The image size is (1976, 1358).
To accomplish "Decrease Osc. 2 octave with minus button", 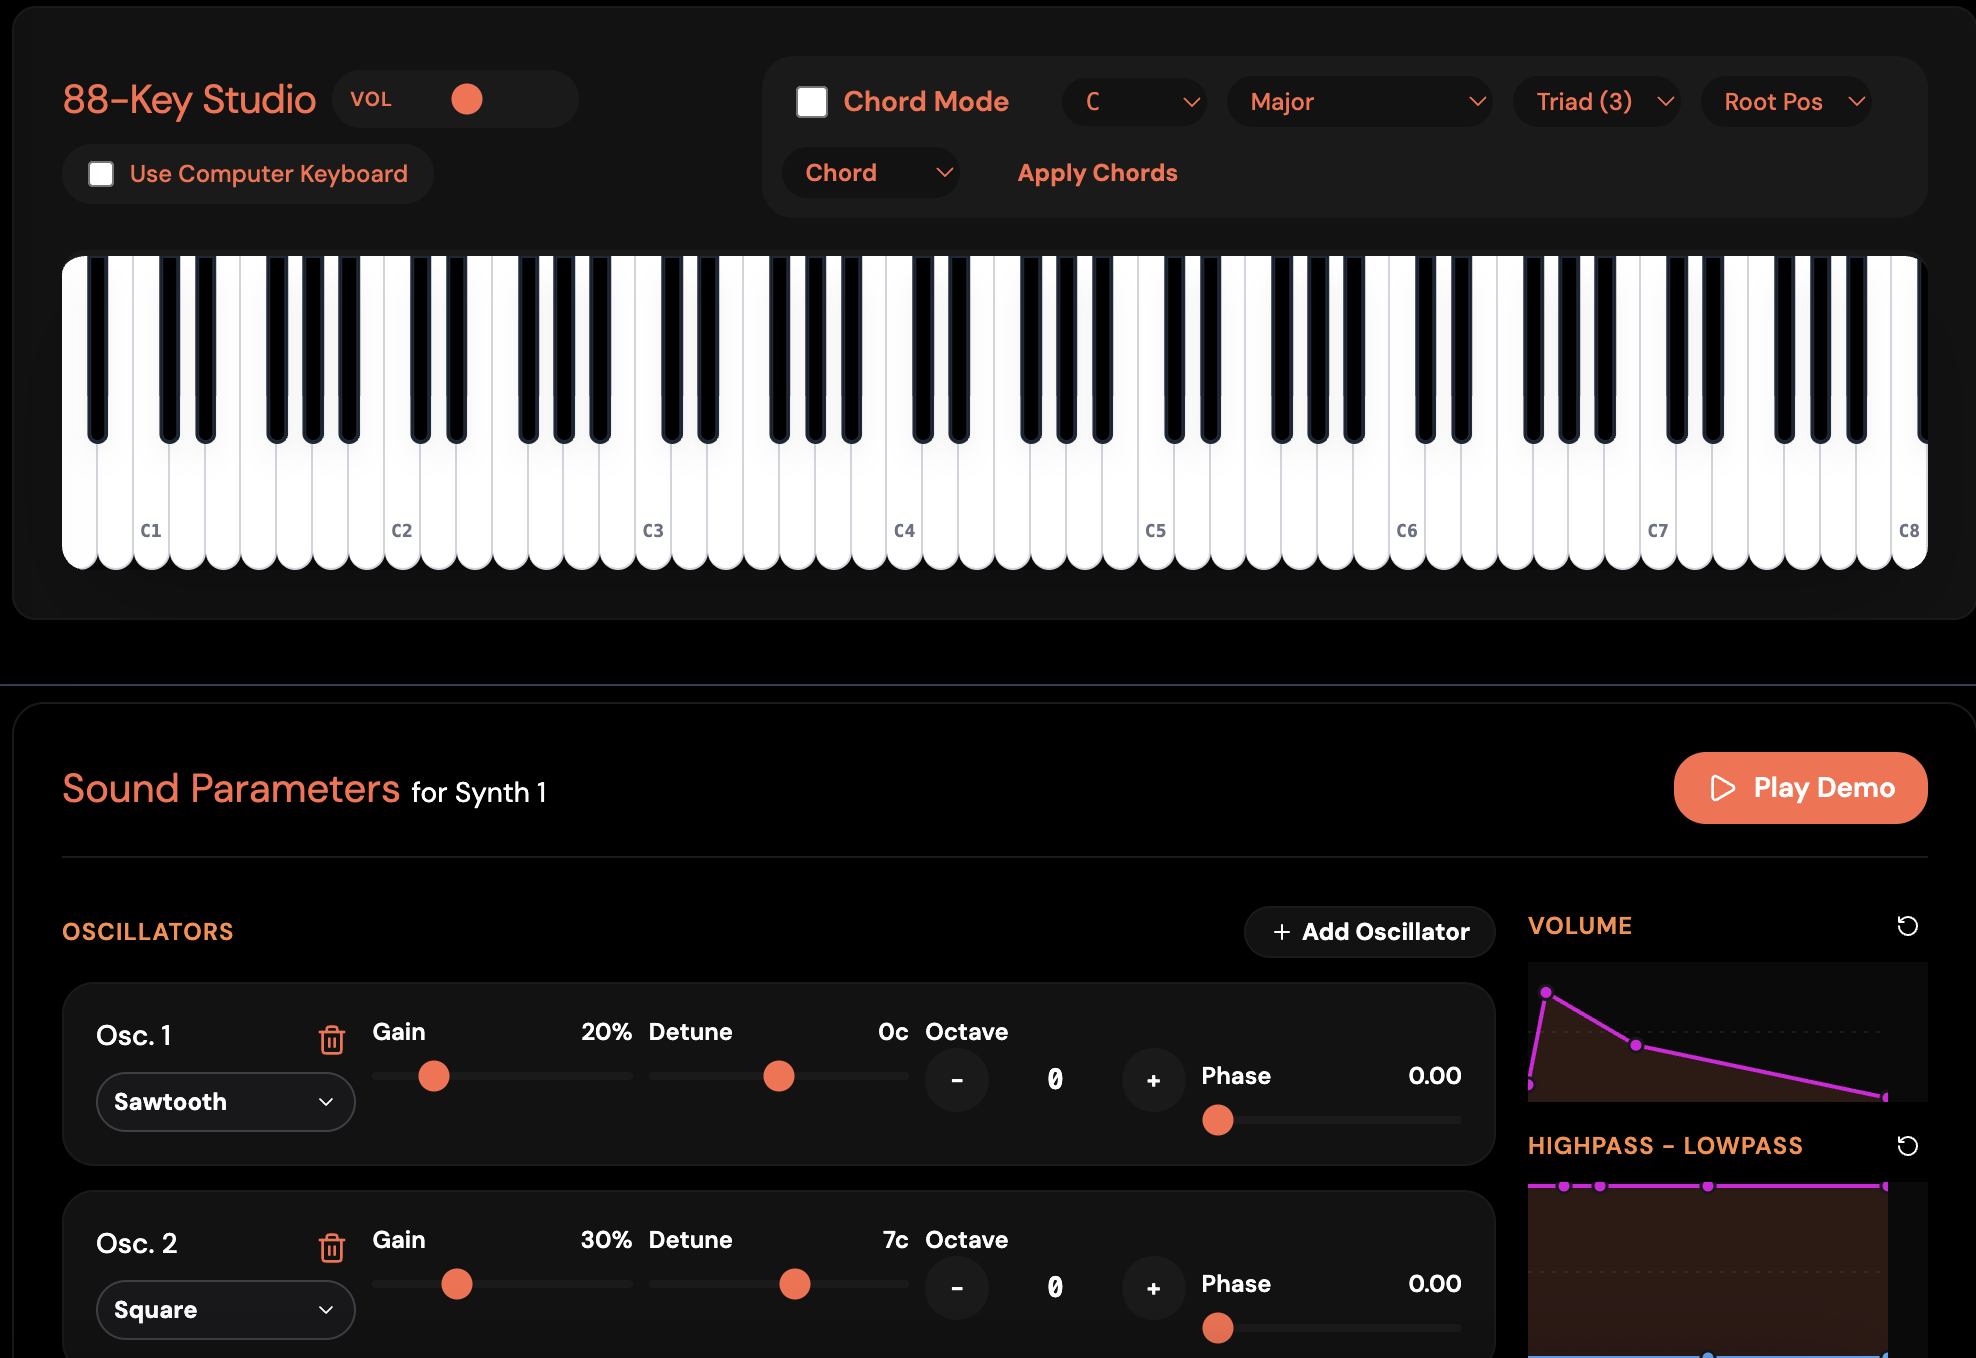I will coord(956,1288).
